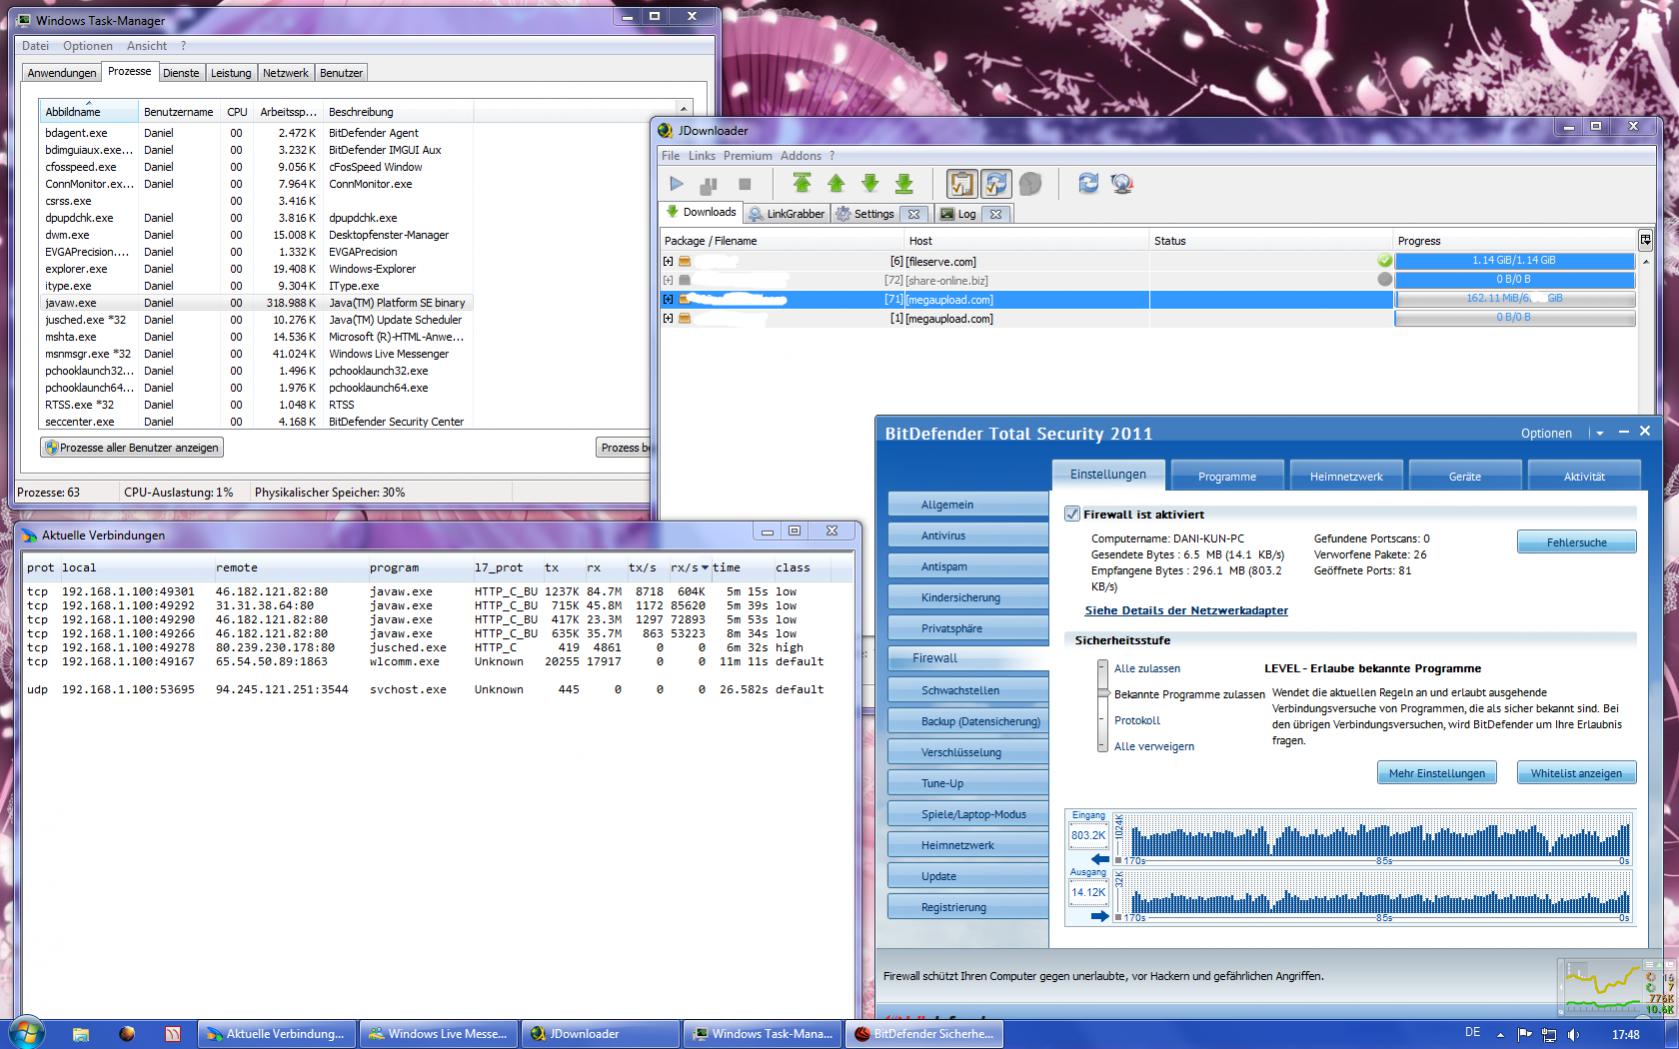Move selected package to bottom in JDownloader

tap(904, 183)
